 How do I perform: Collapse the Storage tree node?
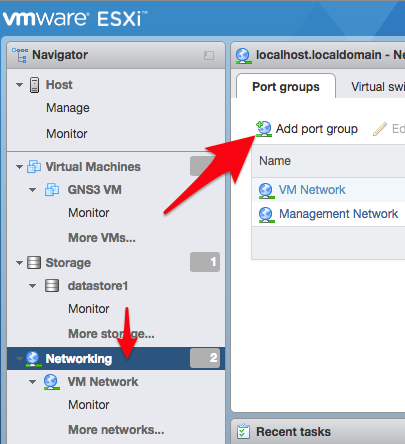[19, 263]
